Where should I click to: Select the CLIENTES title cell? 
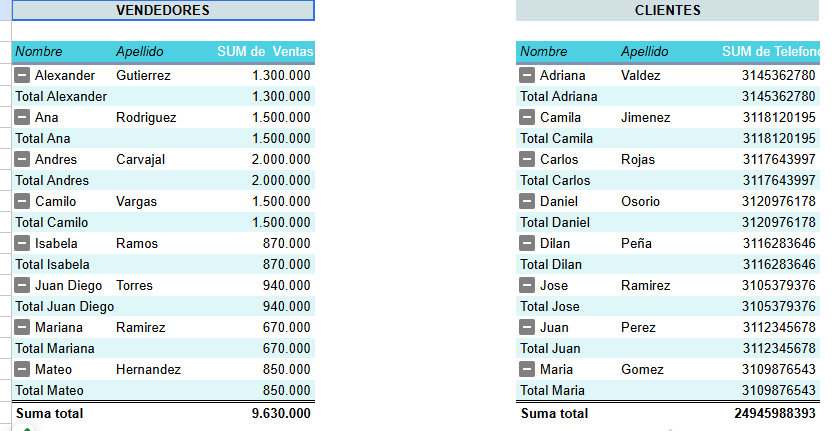pyautogui.click(x=668, y=10)
